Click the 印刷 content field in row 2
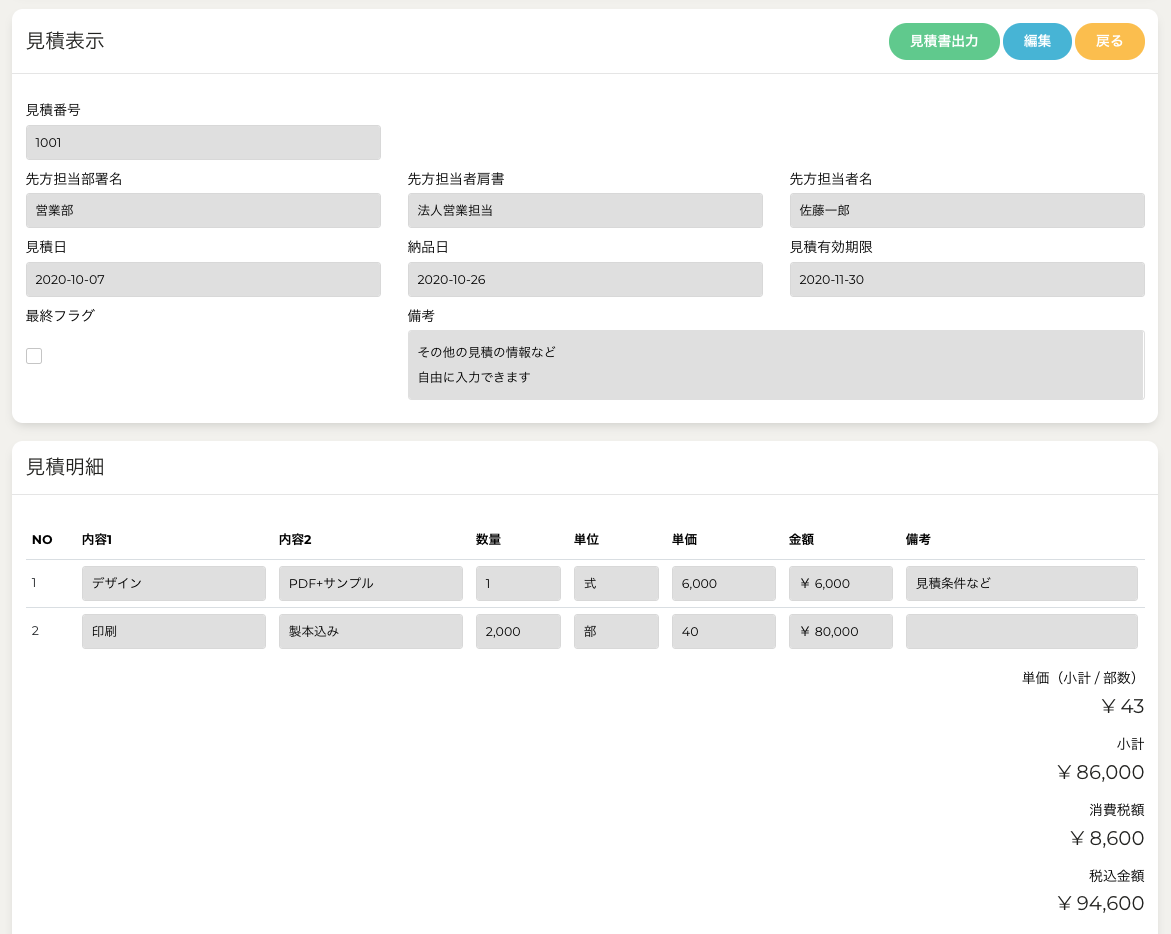 click(x=174, y=632)
